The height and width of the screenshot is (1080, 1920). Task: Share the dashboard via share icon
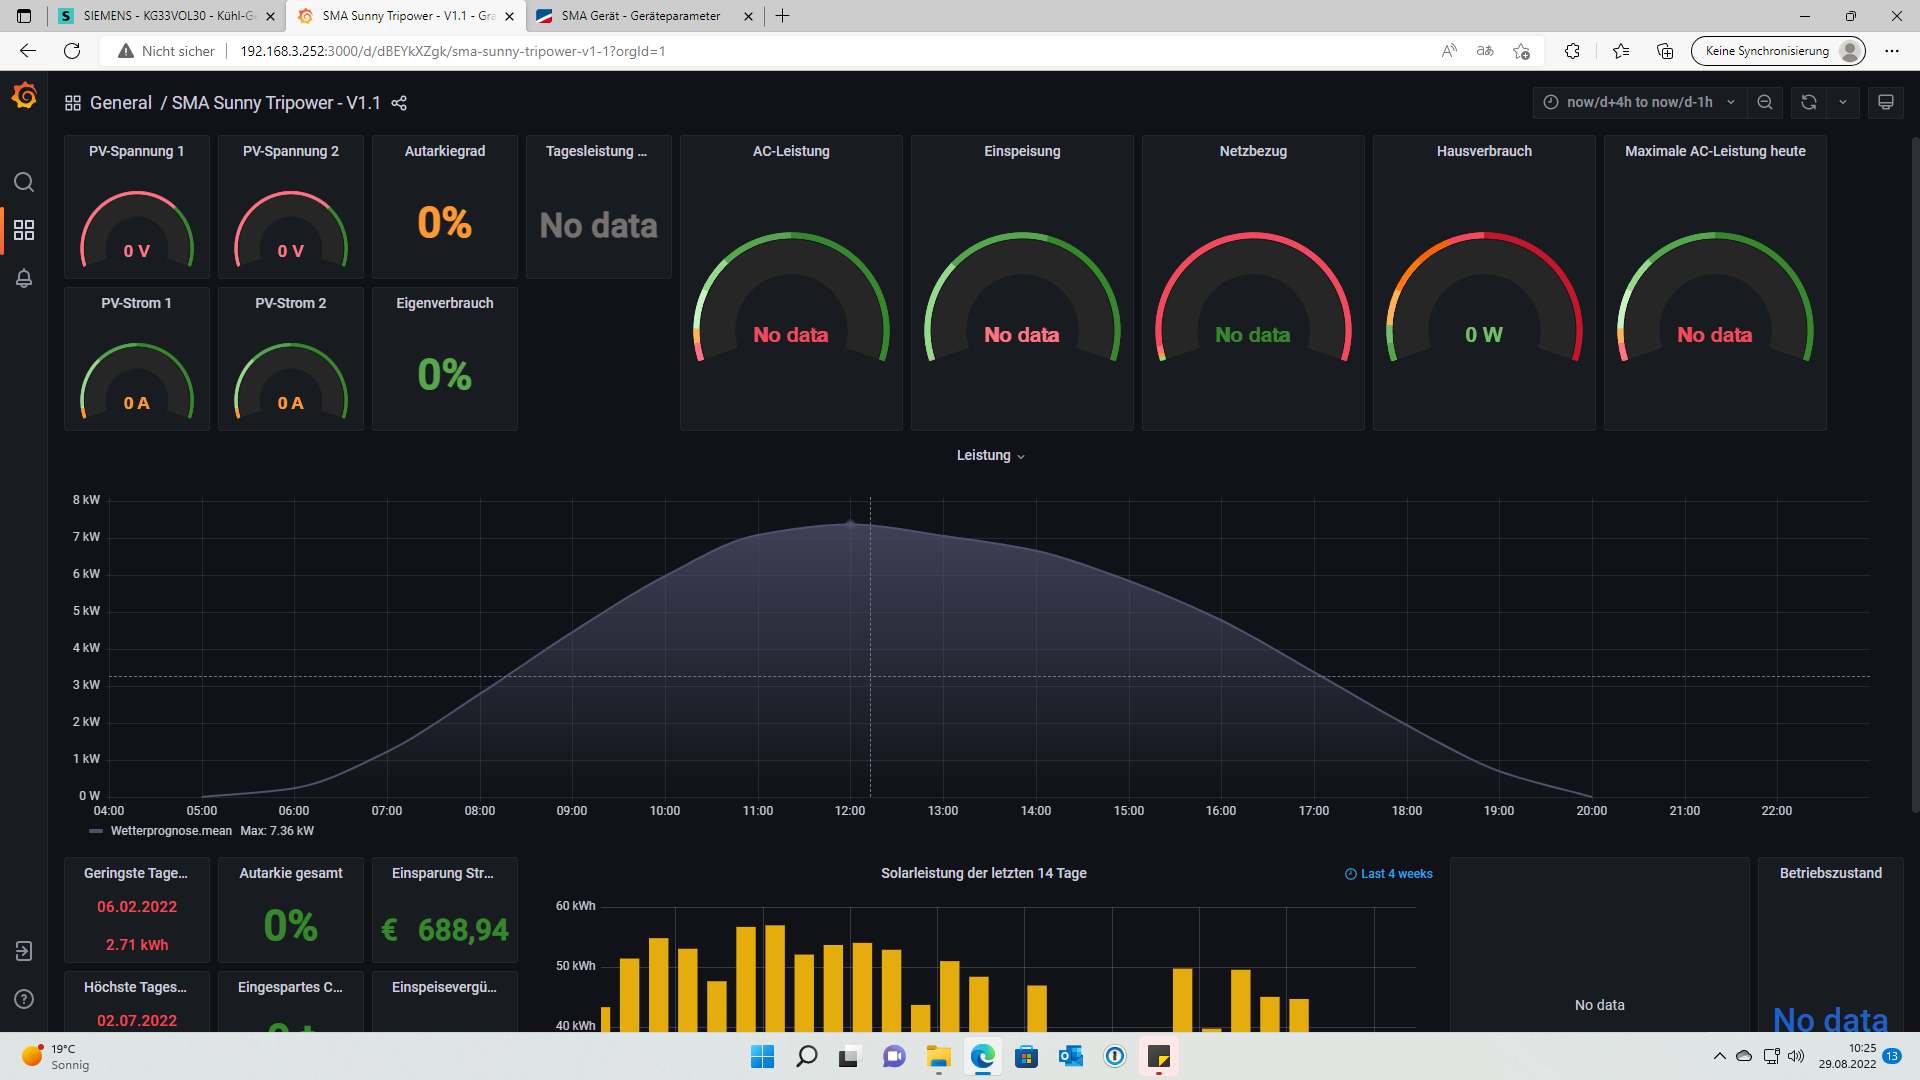pyautogui.click(x=399, y=103)
